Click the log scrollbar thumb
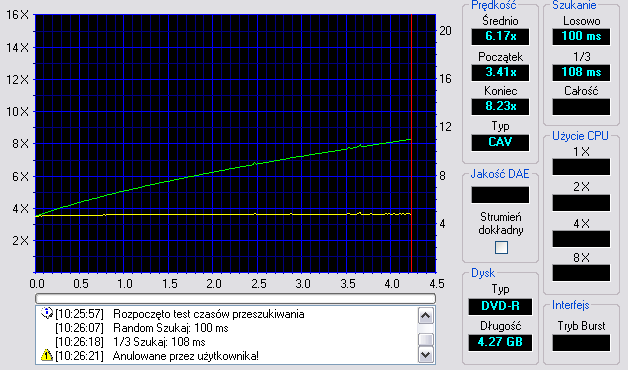 [x=425, y=340]
